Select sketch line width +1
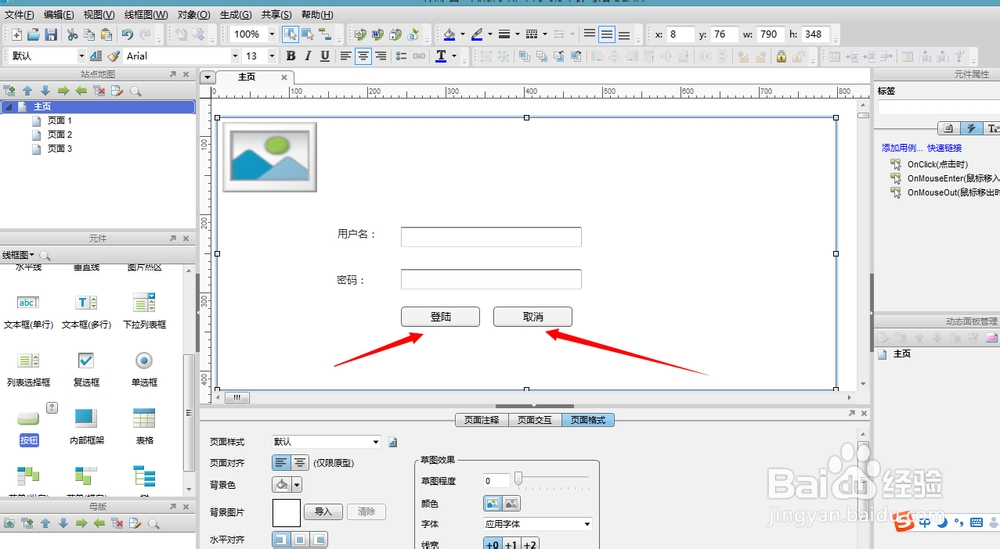Screen dimensions: 1000x549 (511, 545)
